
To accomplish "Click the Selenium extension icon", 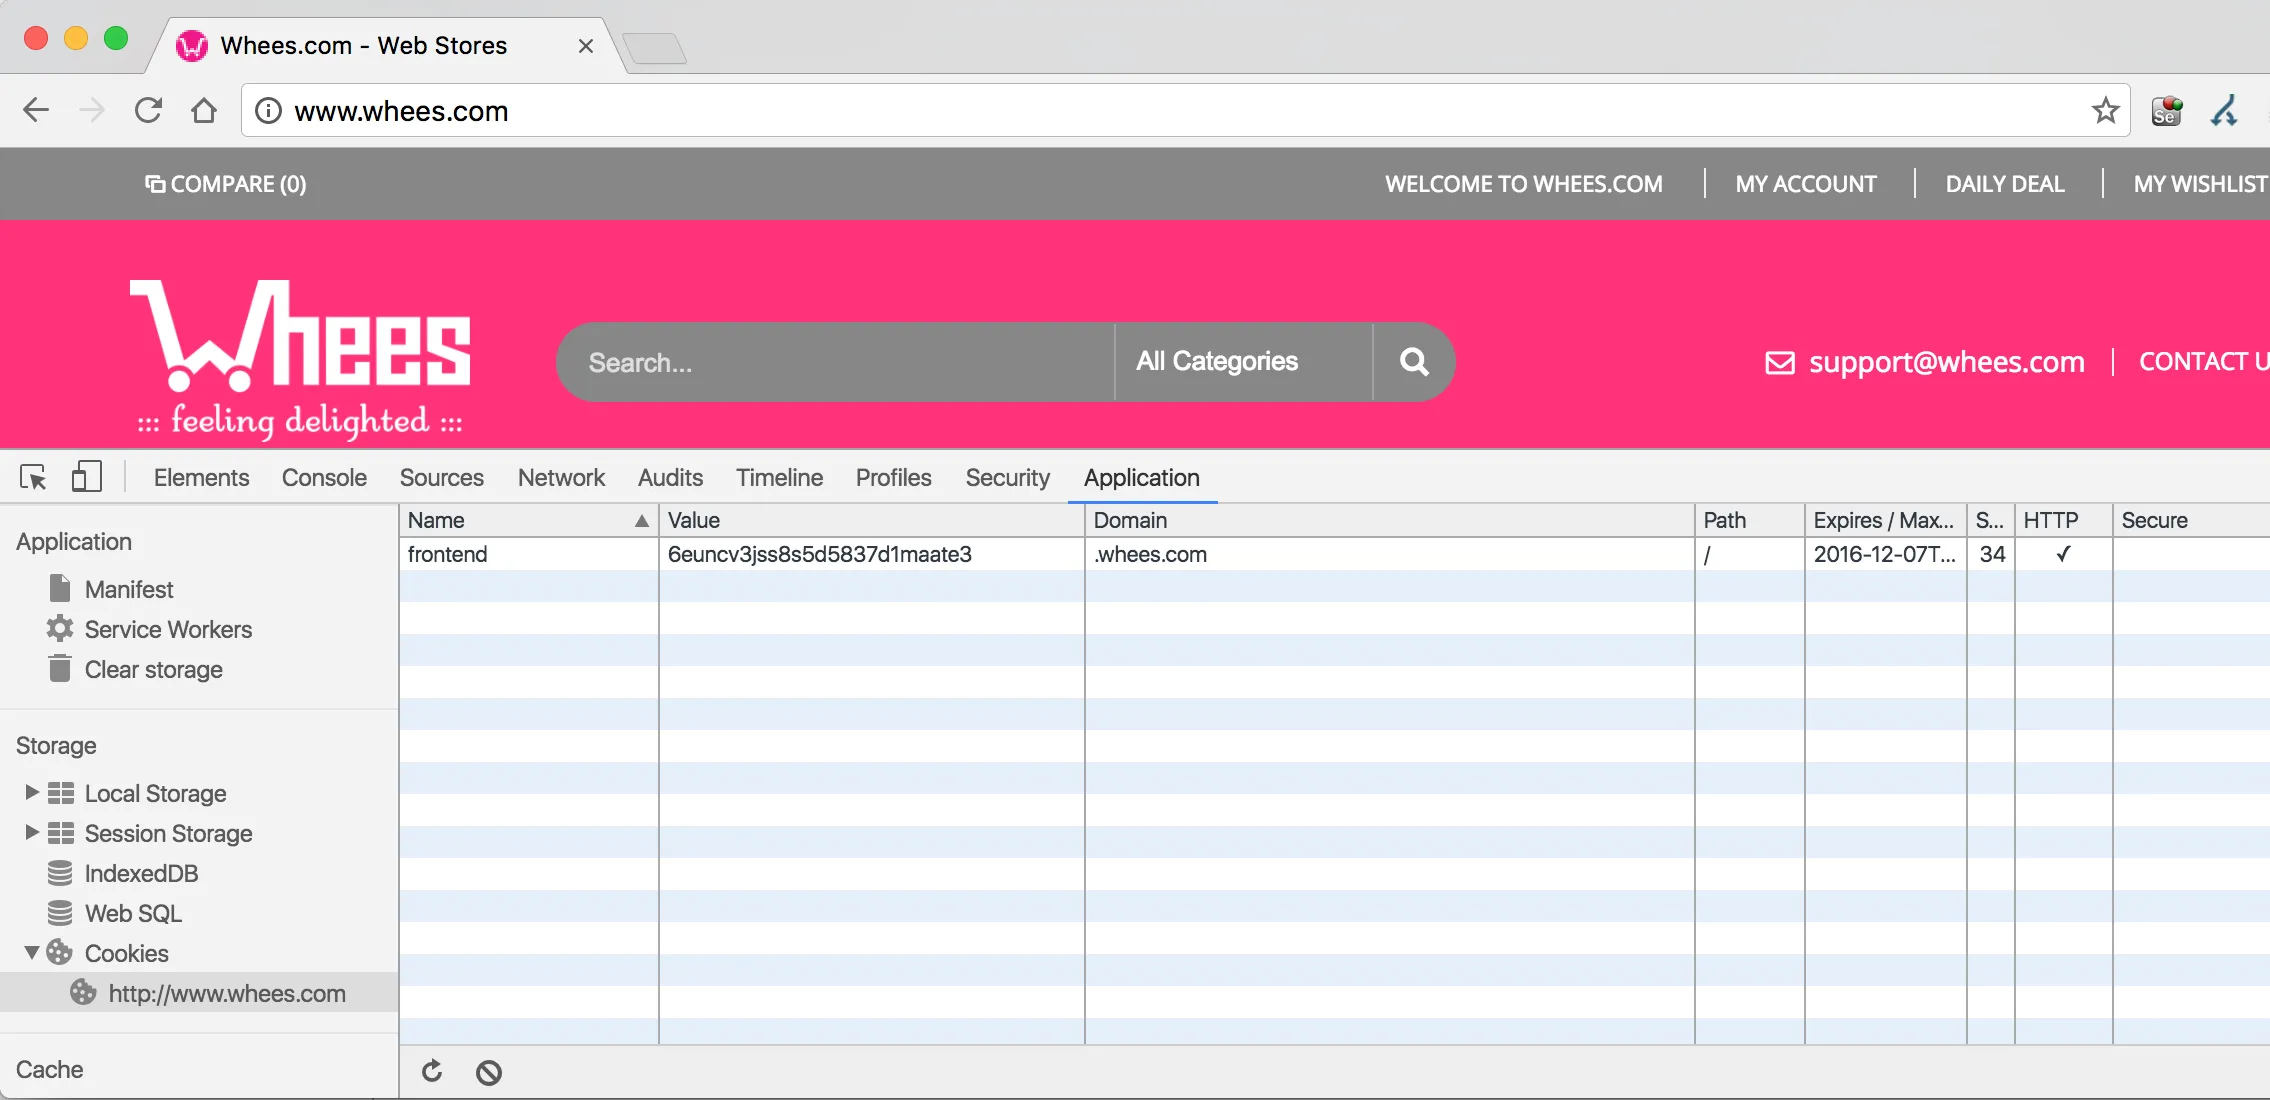I will click(x=2167, y=111).
